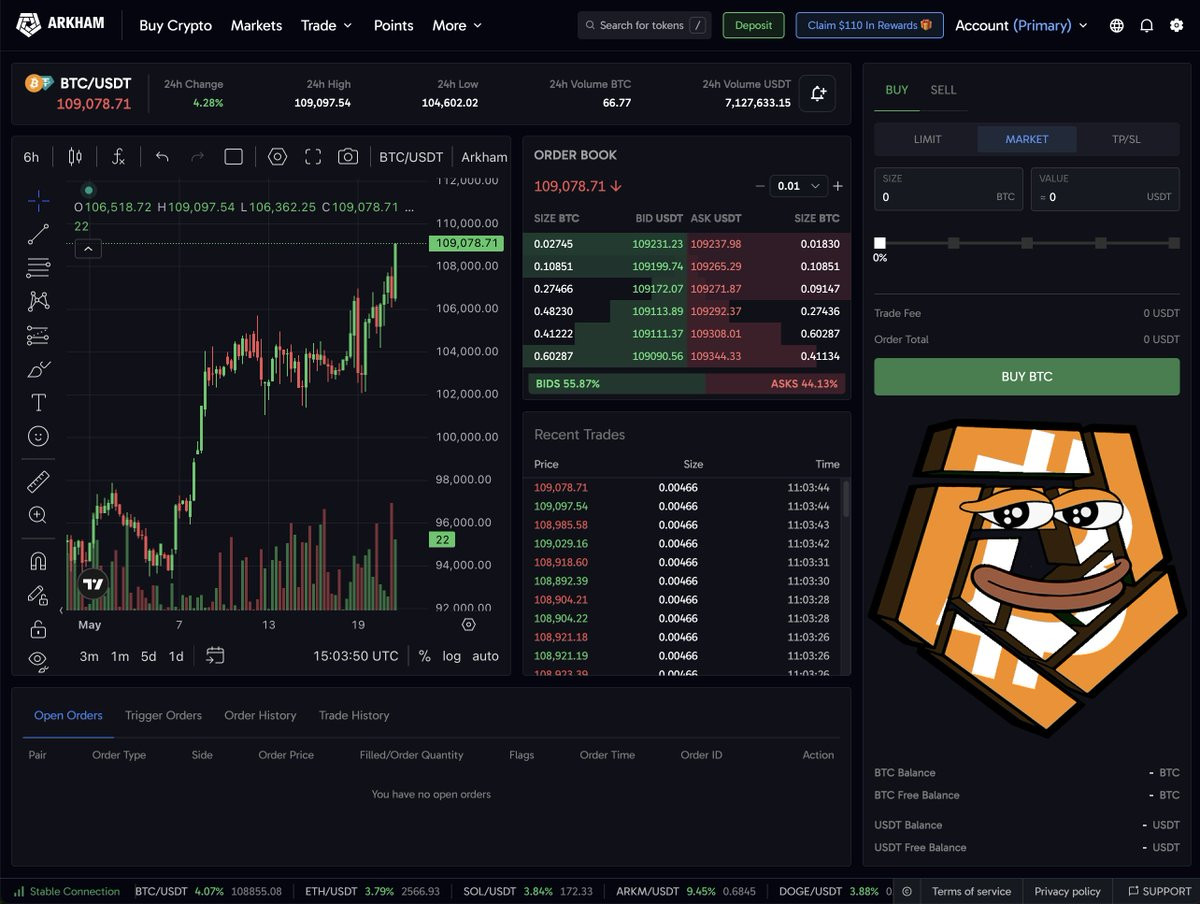The height and width of the screenshot is (904, 1200).
Task: Toggle fullscreen chart mode
Action: 313,157
